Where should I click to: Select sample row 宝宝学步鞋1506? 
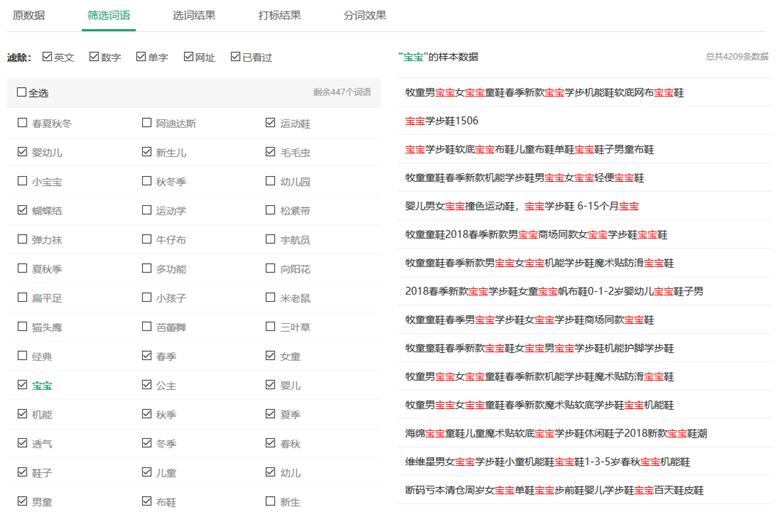point(585,121)
